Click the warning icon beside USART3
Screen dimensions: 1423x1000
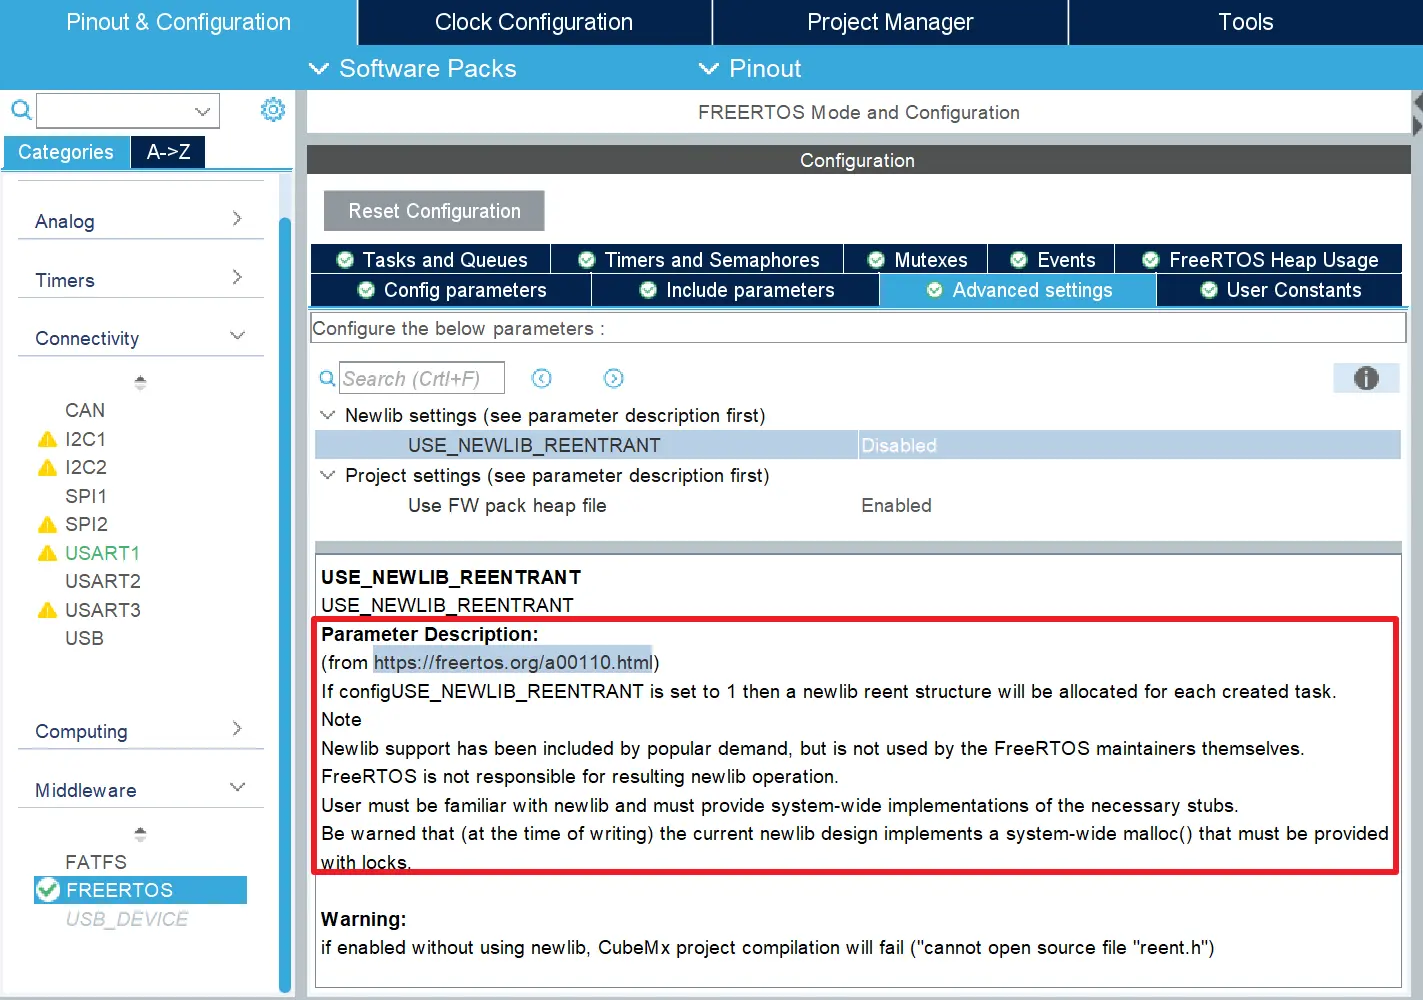[47, 610]
